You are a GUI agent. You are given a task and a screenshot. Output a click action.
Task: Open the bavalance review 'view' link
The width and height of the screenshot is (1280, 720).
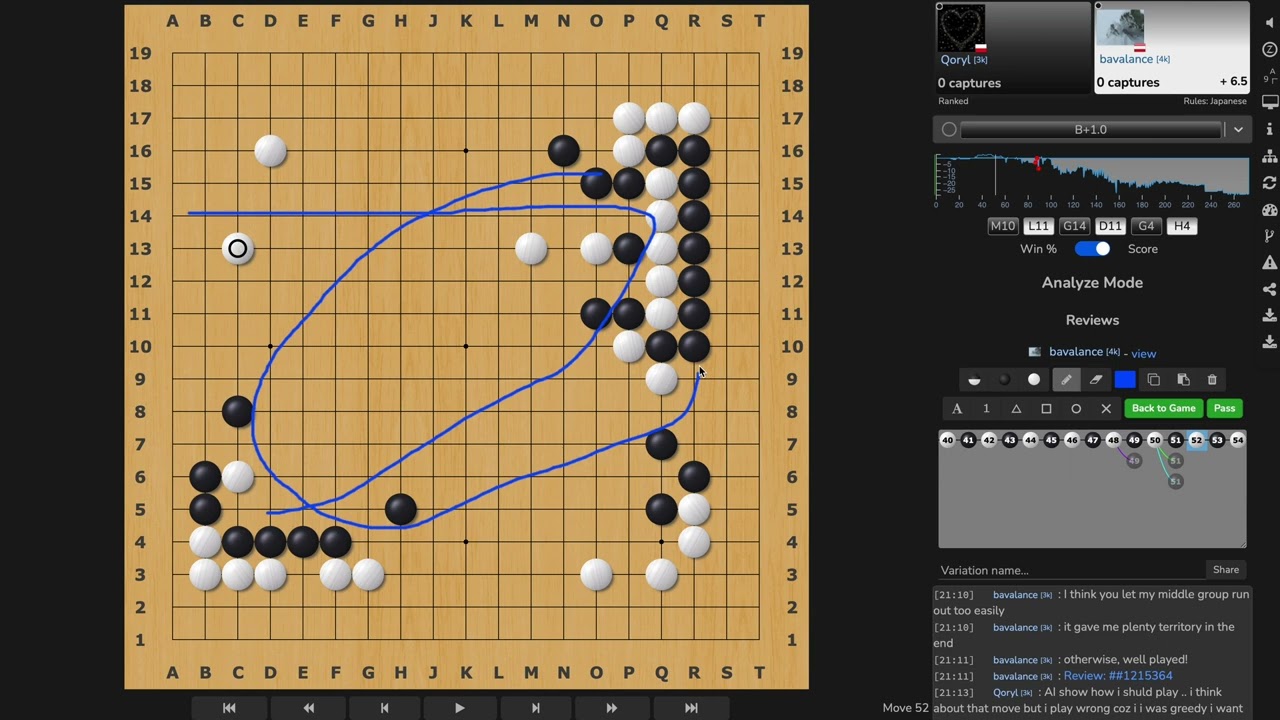coord(1144,353)
